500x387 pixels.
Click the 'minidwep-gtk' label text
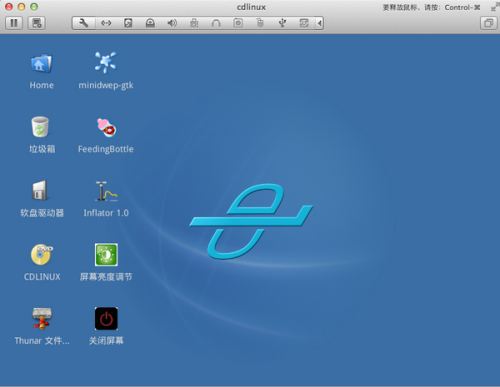[106, 86]
